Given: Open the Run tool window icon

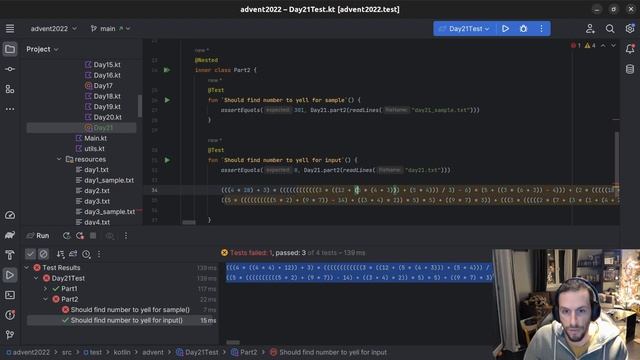Looking at the screenshot, I should click(x=10, y=275).
